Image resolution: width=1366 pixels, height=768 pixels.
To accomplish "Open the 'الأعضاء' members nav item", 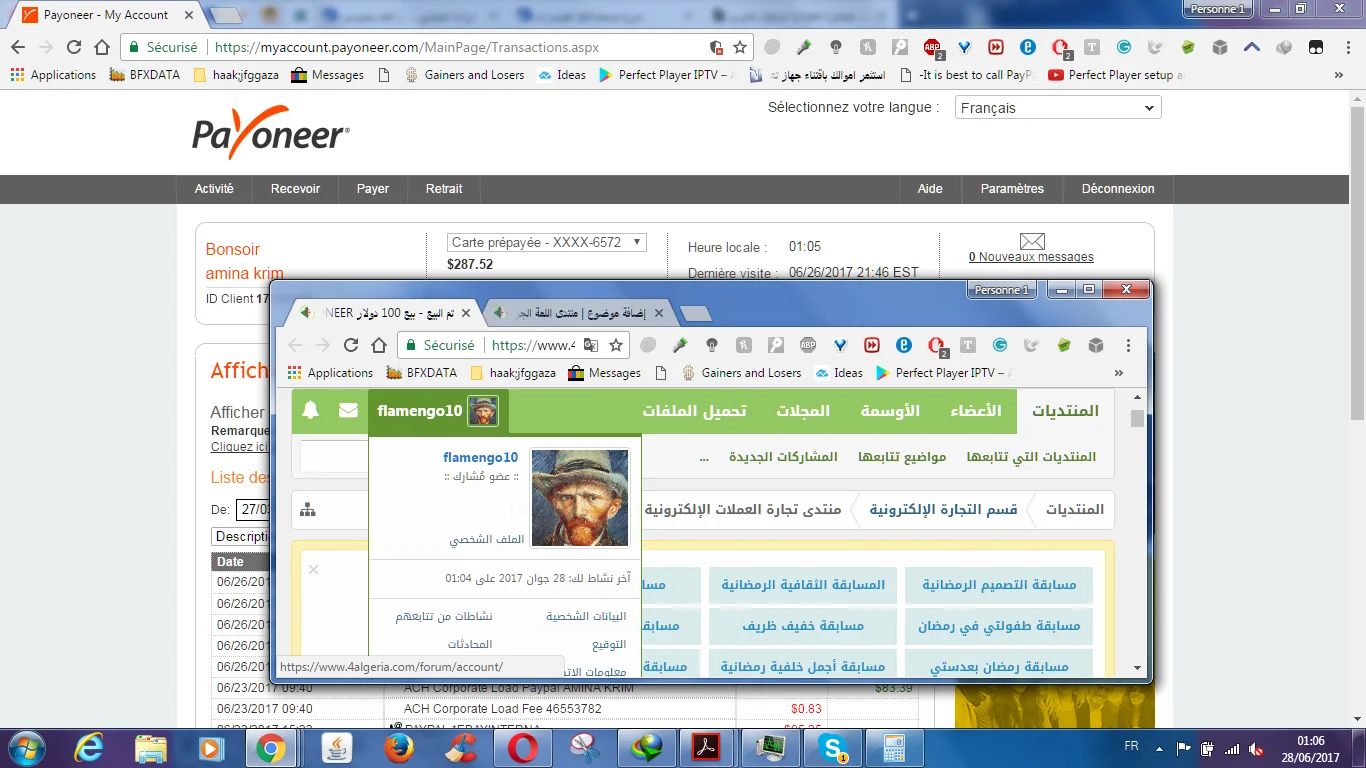I will point(974,411).
